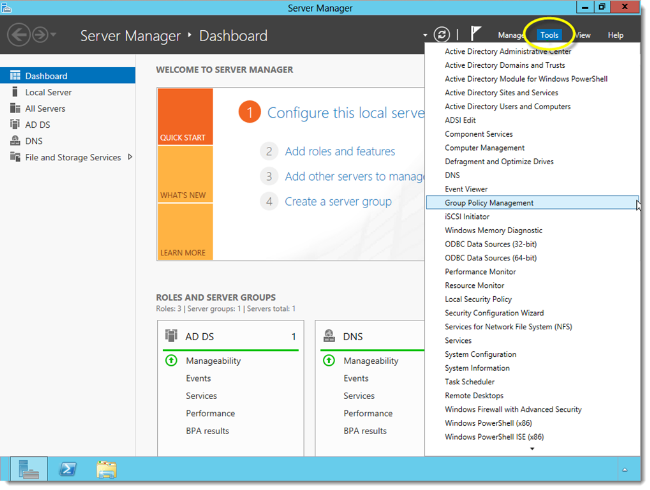Click the AD DS tile header icon
This screenshot has height=490, width=650.
coord(171,335)
